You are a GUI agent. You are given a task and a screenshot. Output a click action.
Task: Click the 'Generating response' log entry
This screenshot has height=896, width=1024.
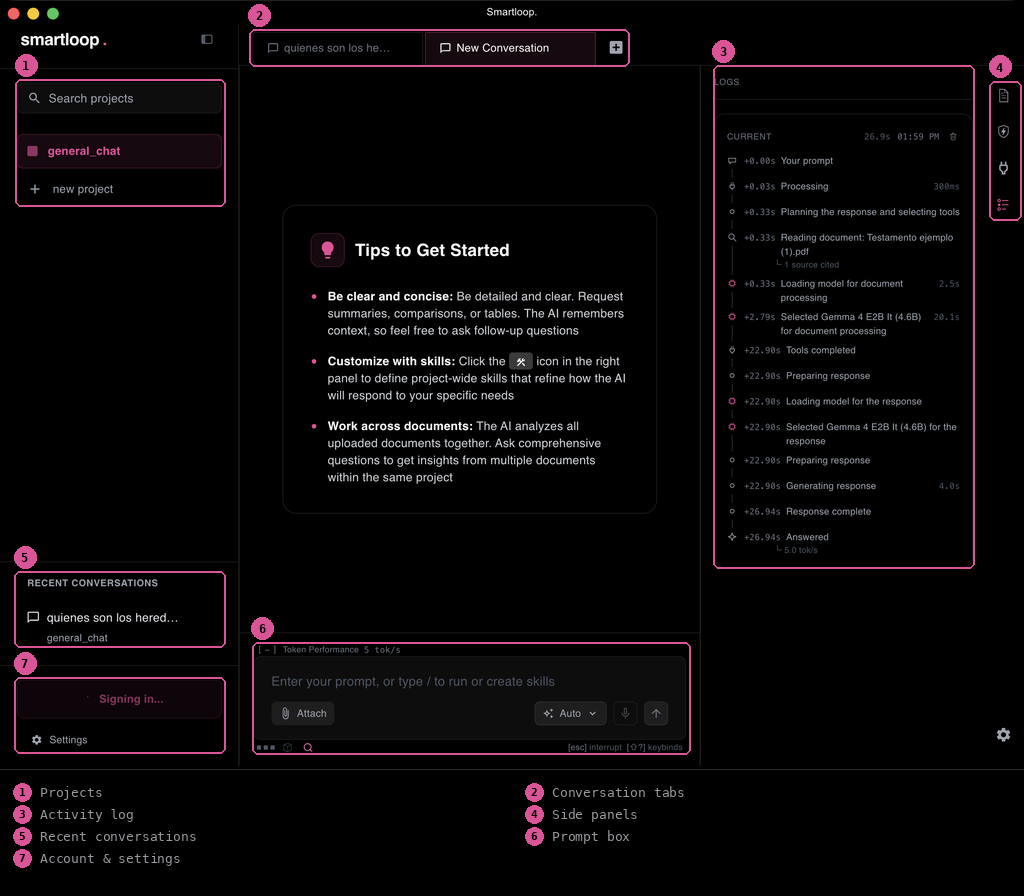pos(831,486)
